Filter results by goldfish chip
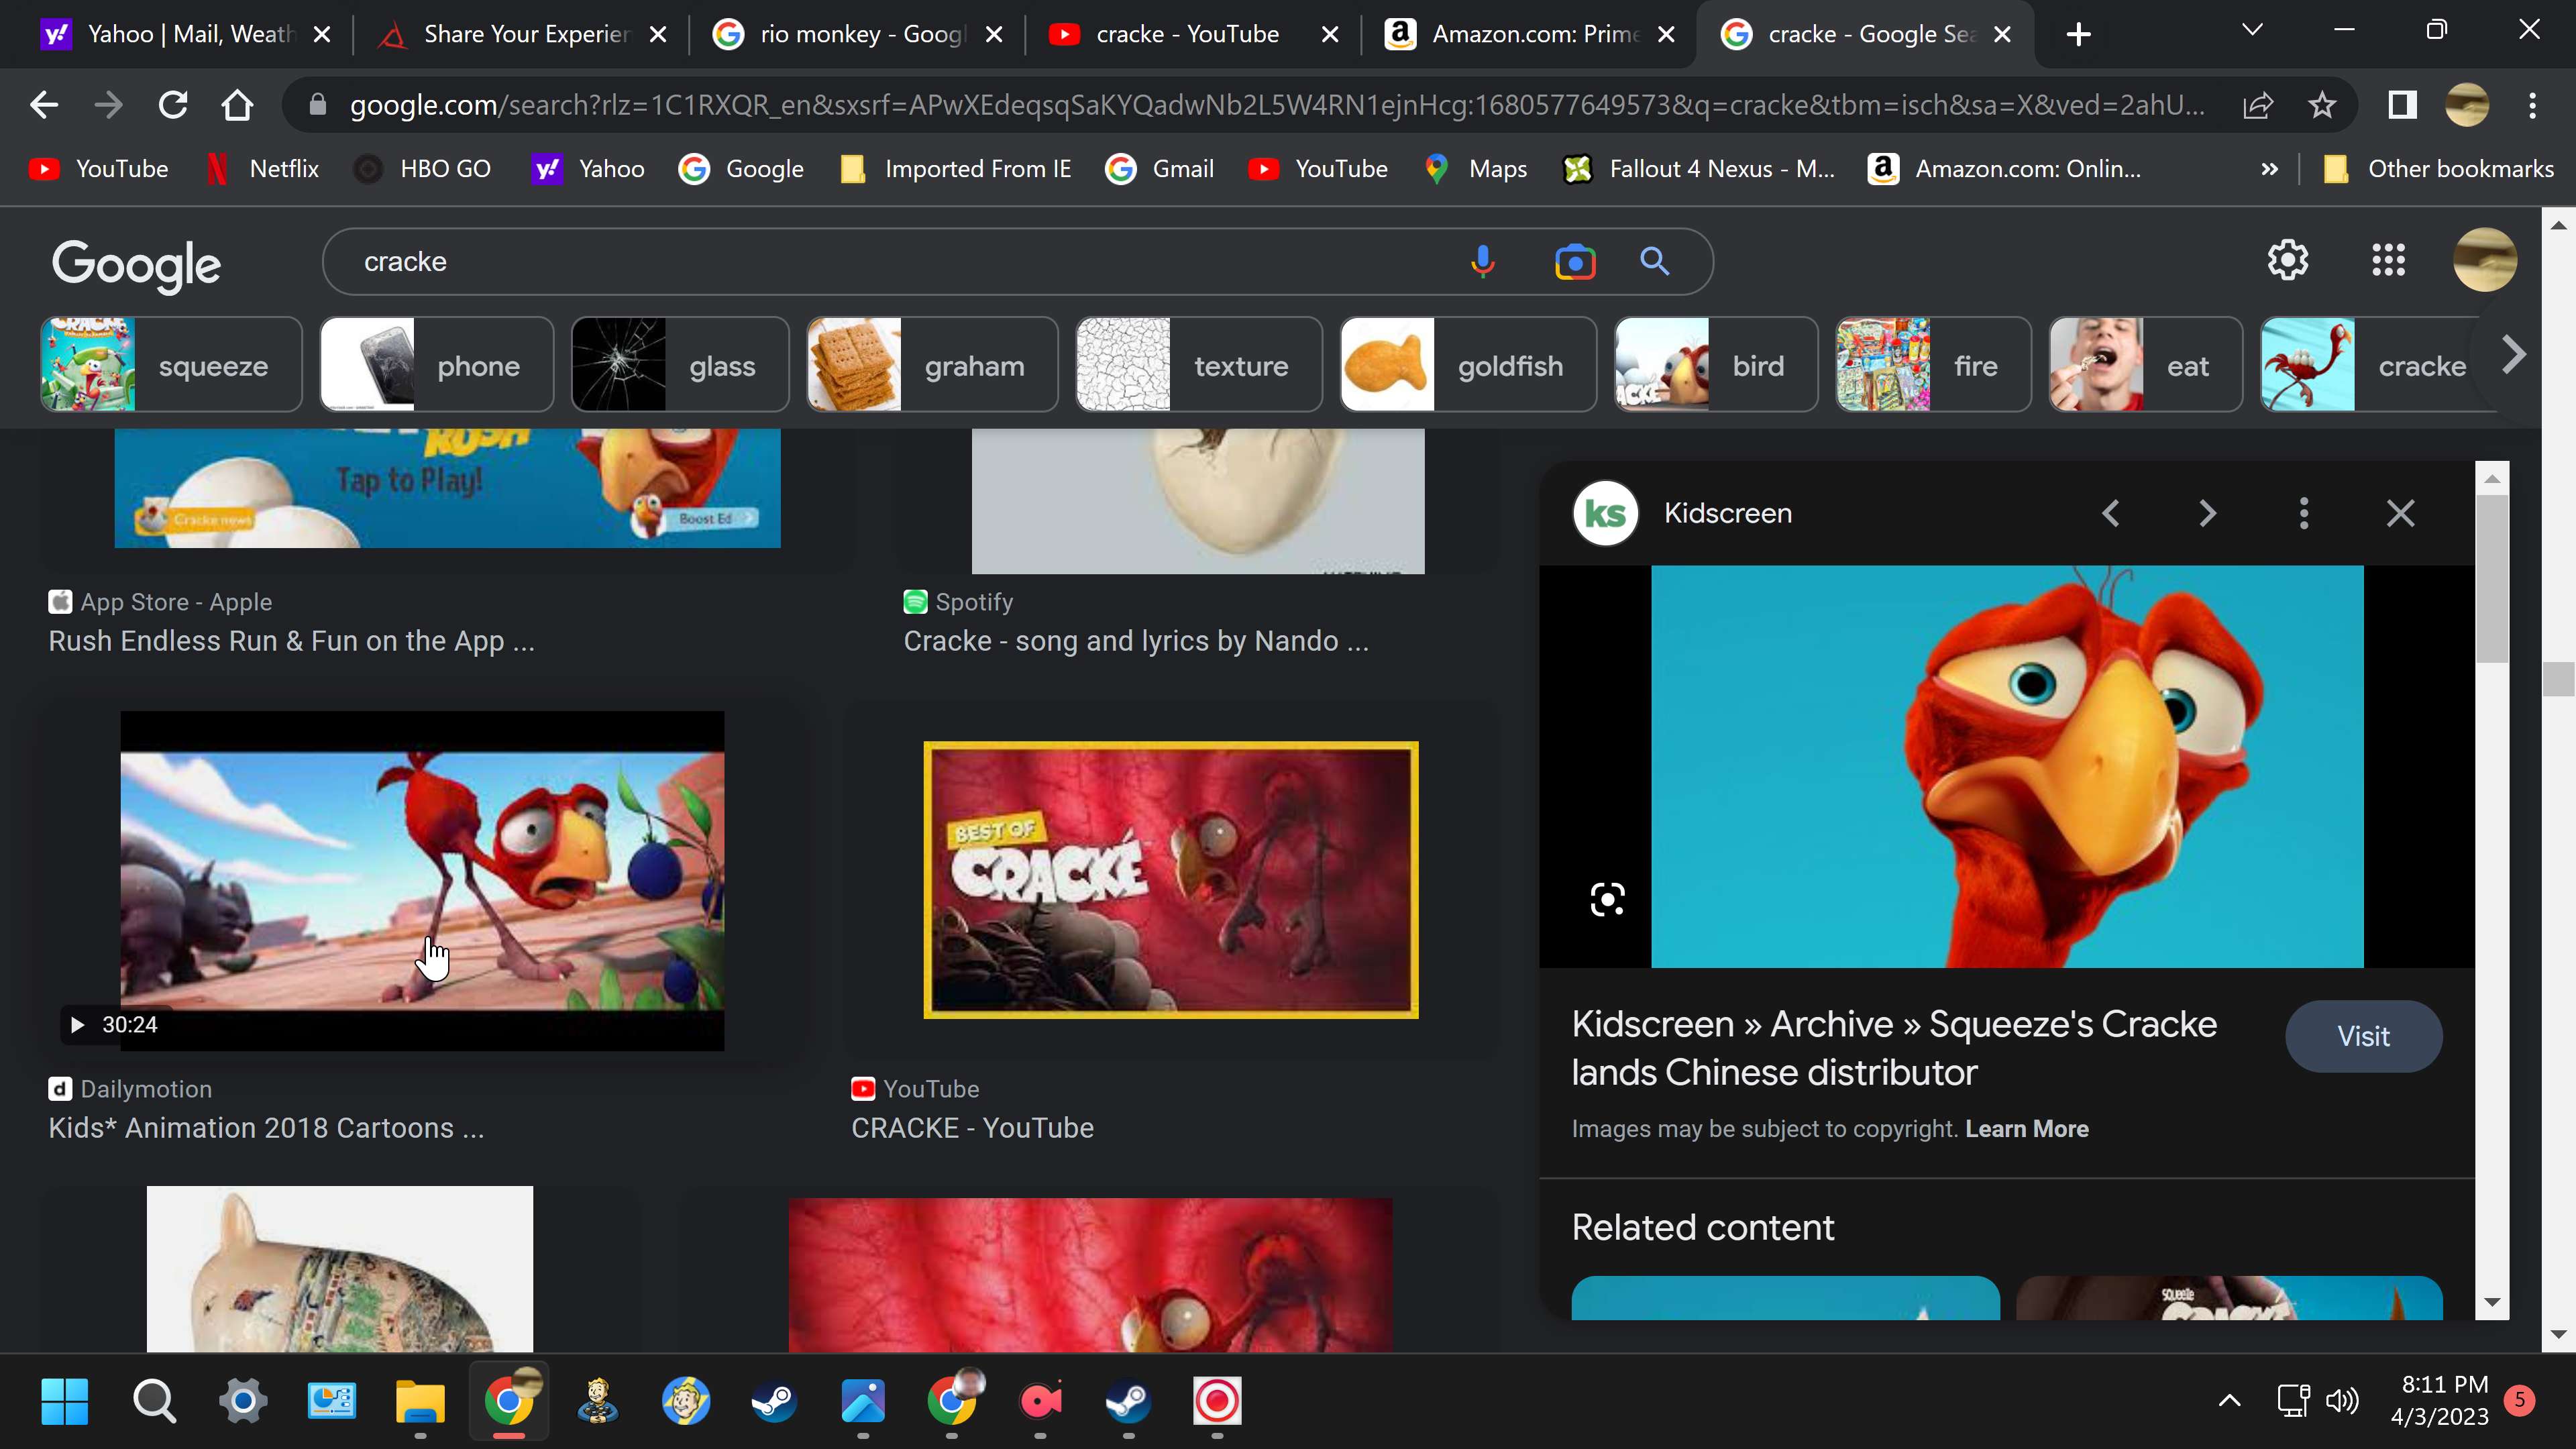Screen dimensions: 2576x1449 1468,365
